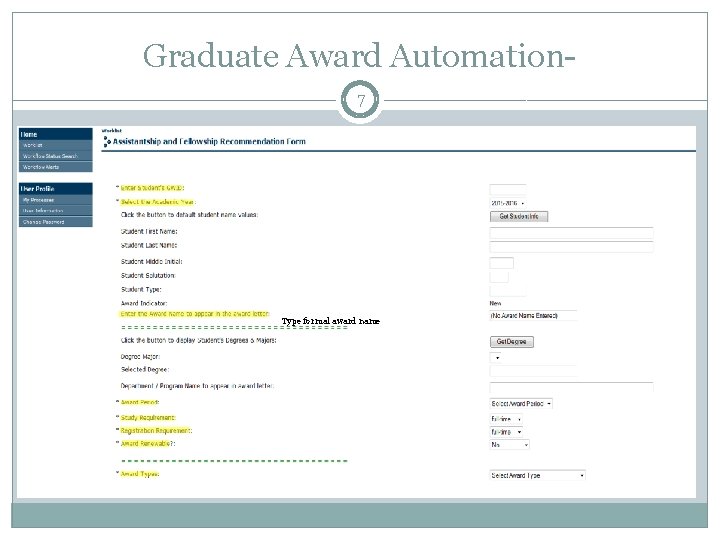Click the highlighted 'Award Types:' label
Screen dimensions: 720x540
[x=140, y=474]
